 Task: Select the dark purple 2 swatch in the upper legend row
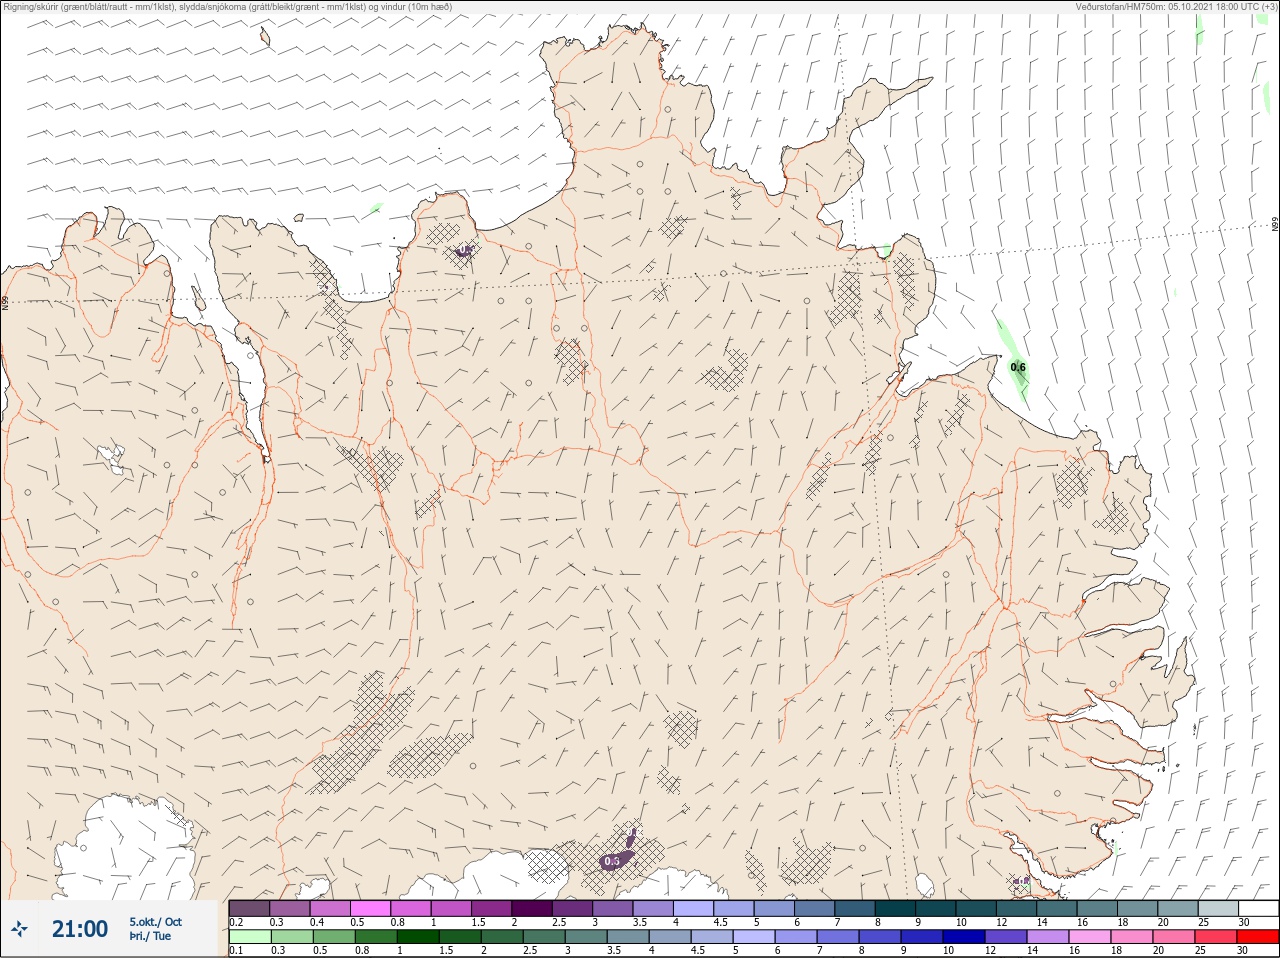point(533,908)
